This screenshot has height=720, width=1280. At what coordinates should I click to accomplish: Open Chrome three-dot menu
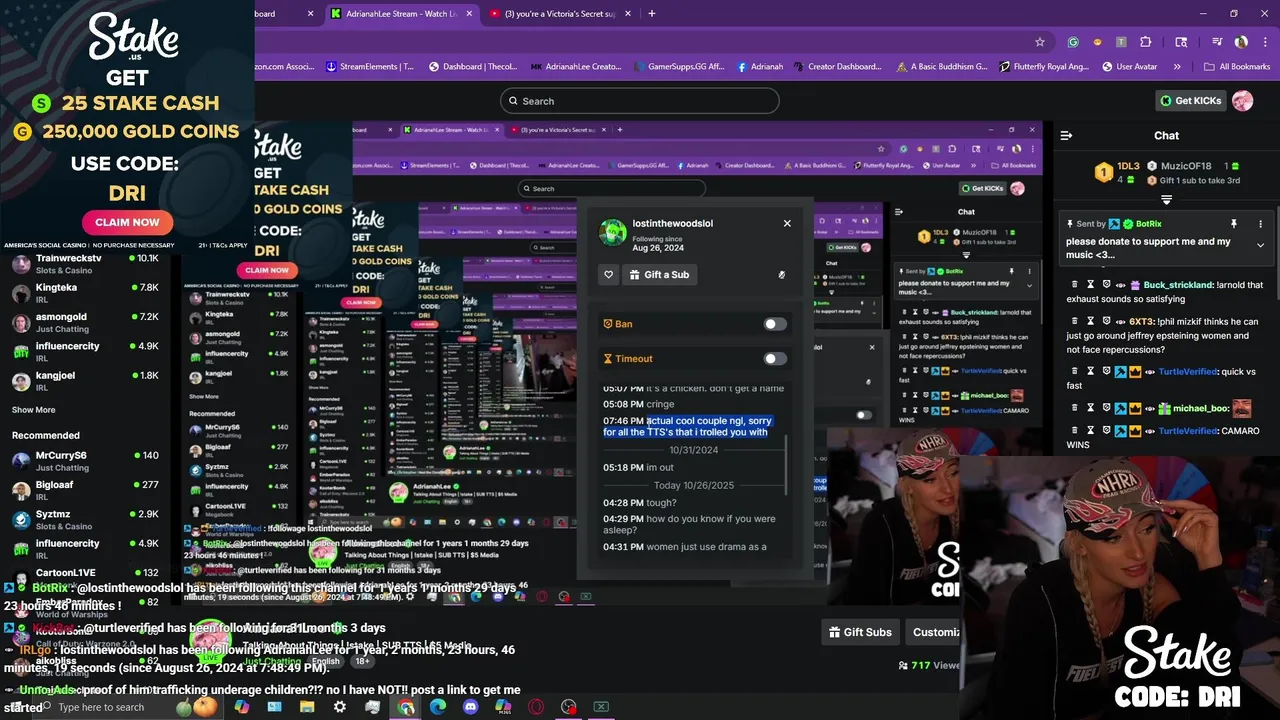[1264, 42]
